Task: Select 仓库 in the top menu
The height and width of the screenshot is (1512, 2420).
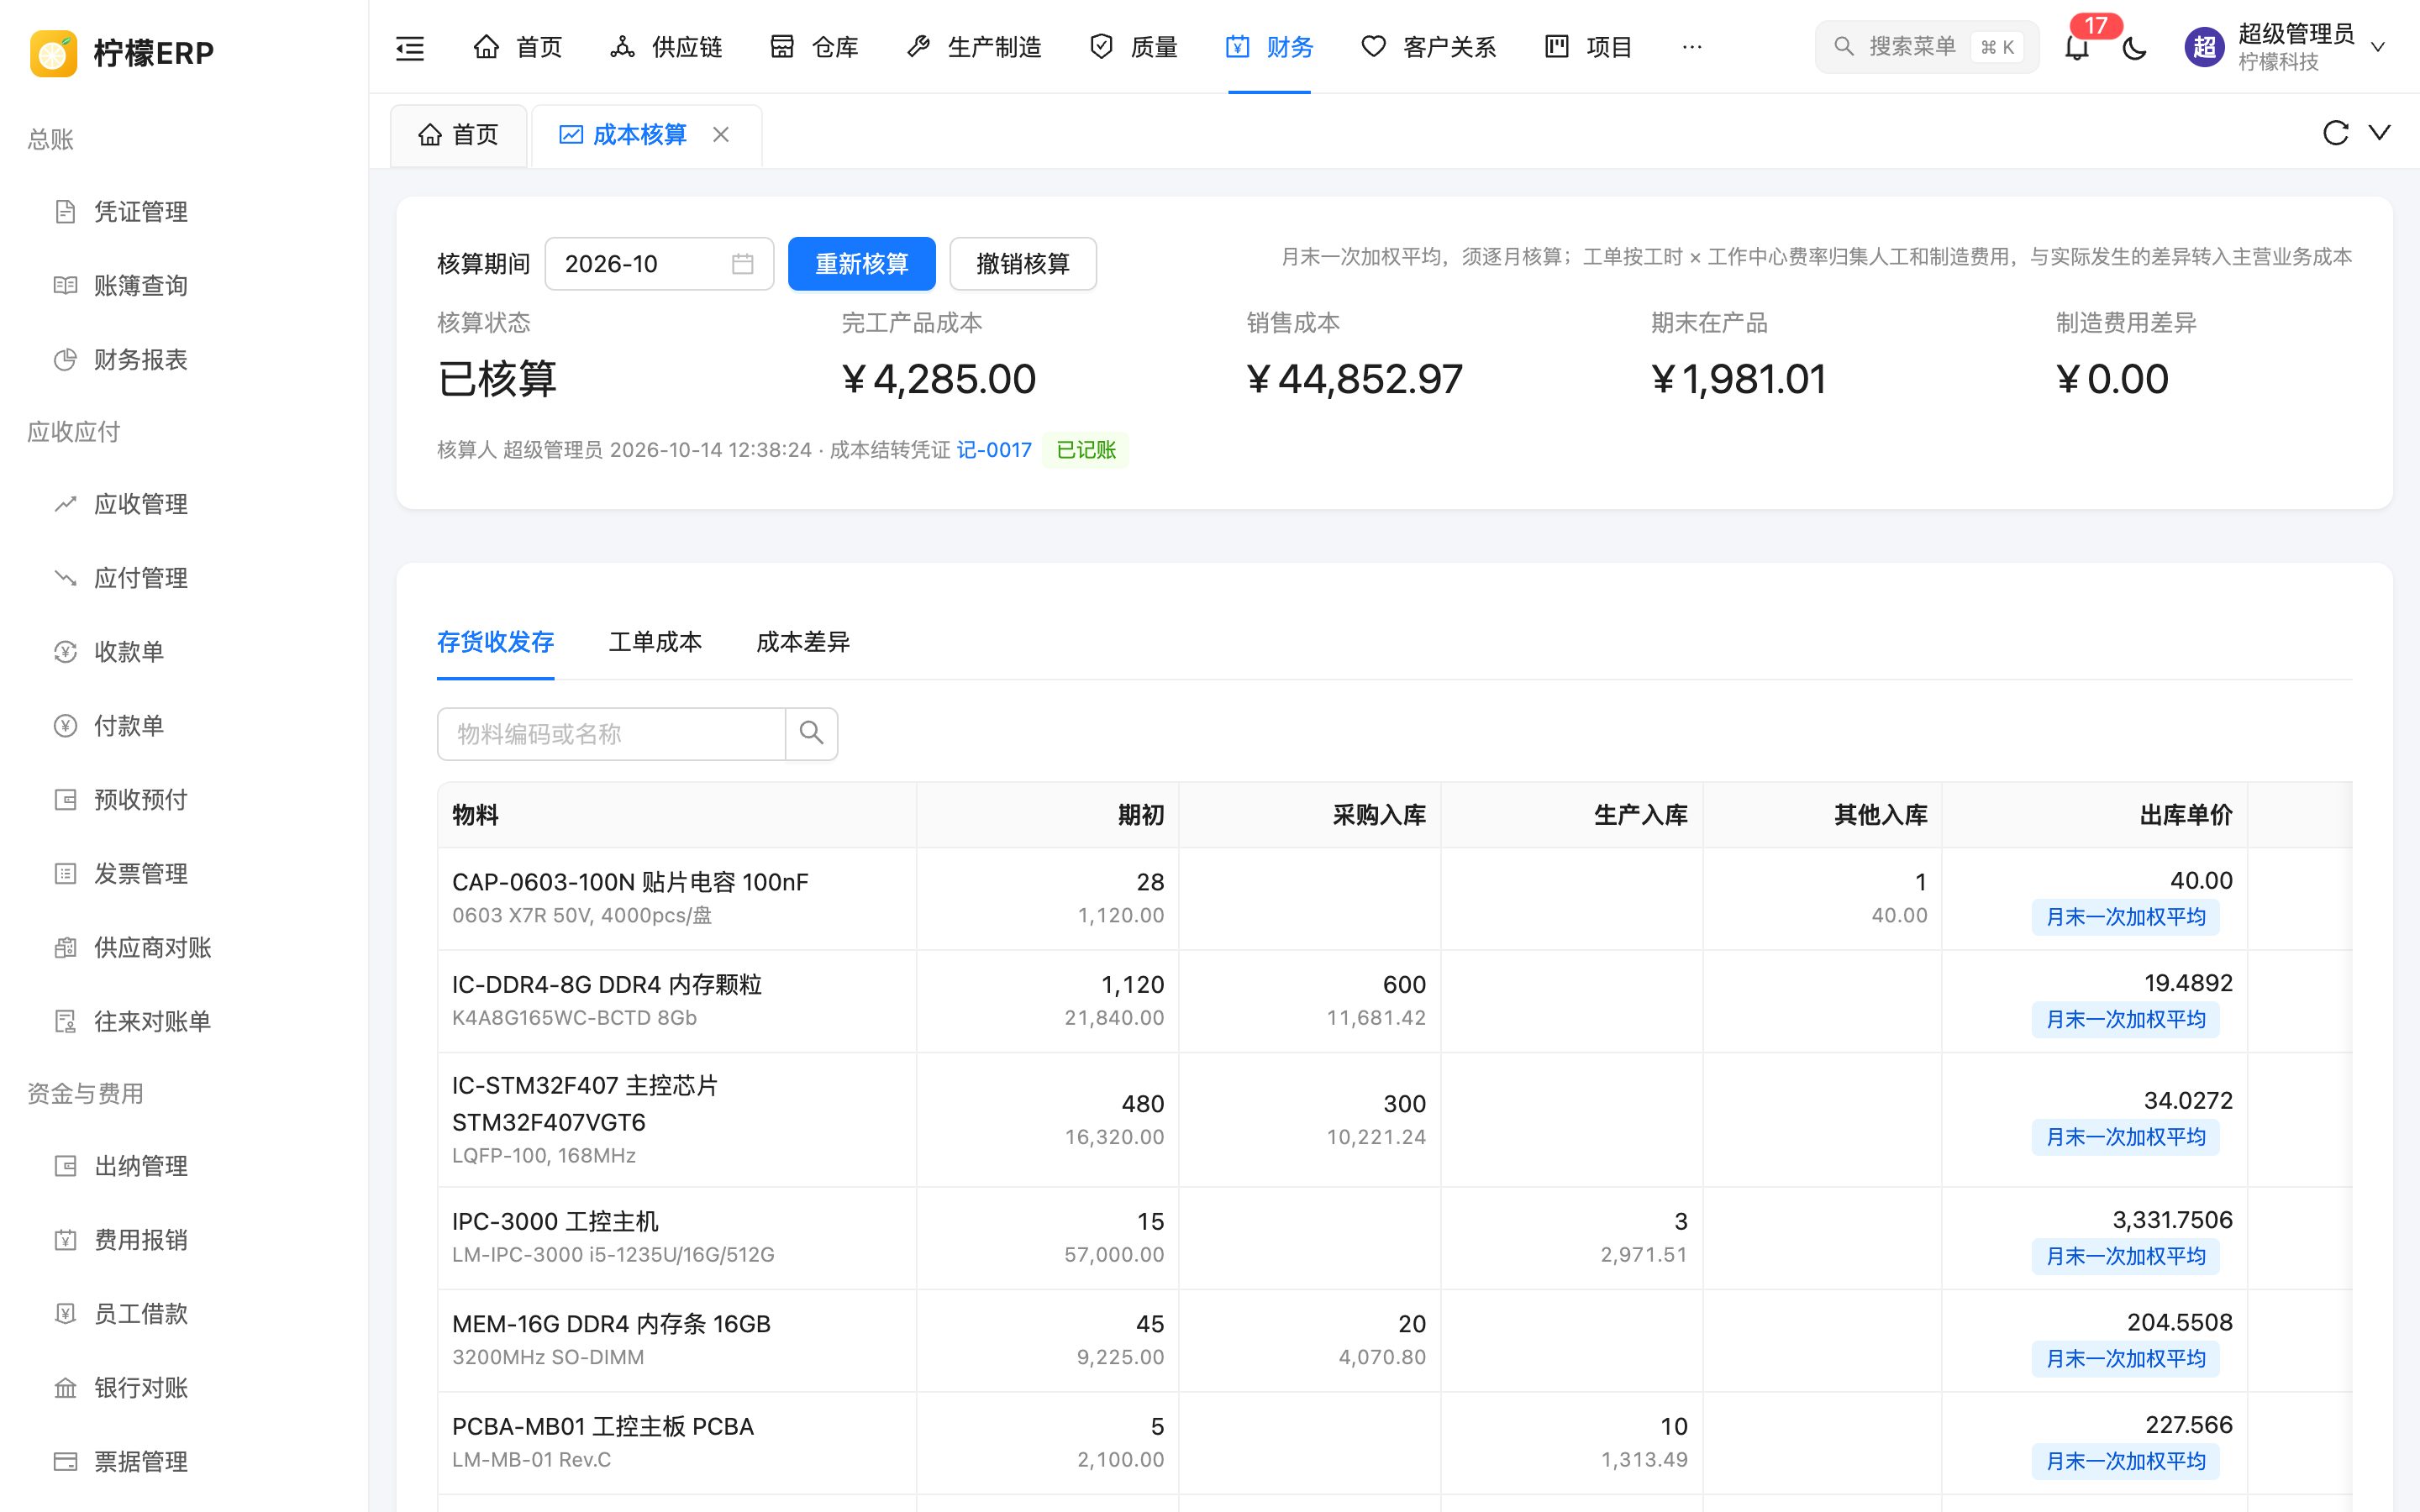Action: click(814, 47)
